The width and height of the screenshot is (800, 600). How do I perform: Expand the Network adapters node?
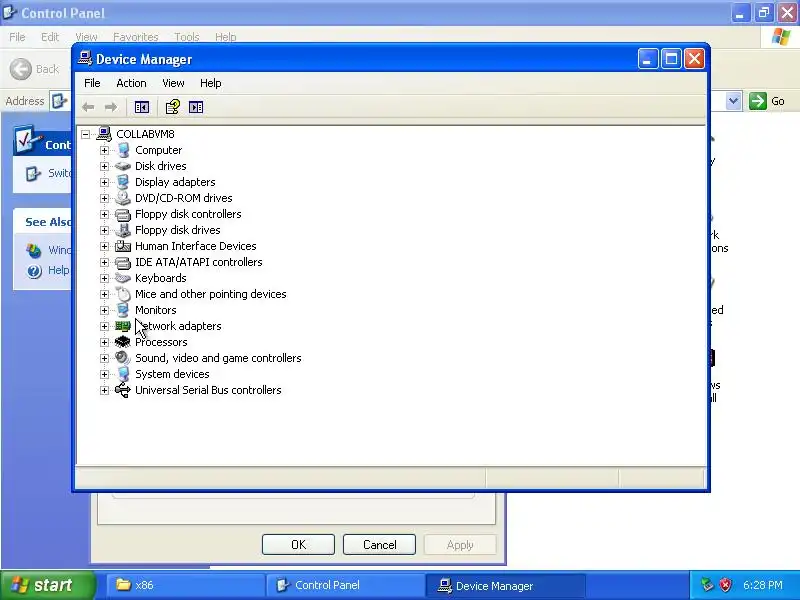104,326
